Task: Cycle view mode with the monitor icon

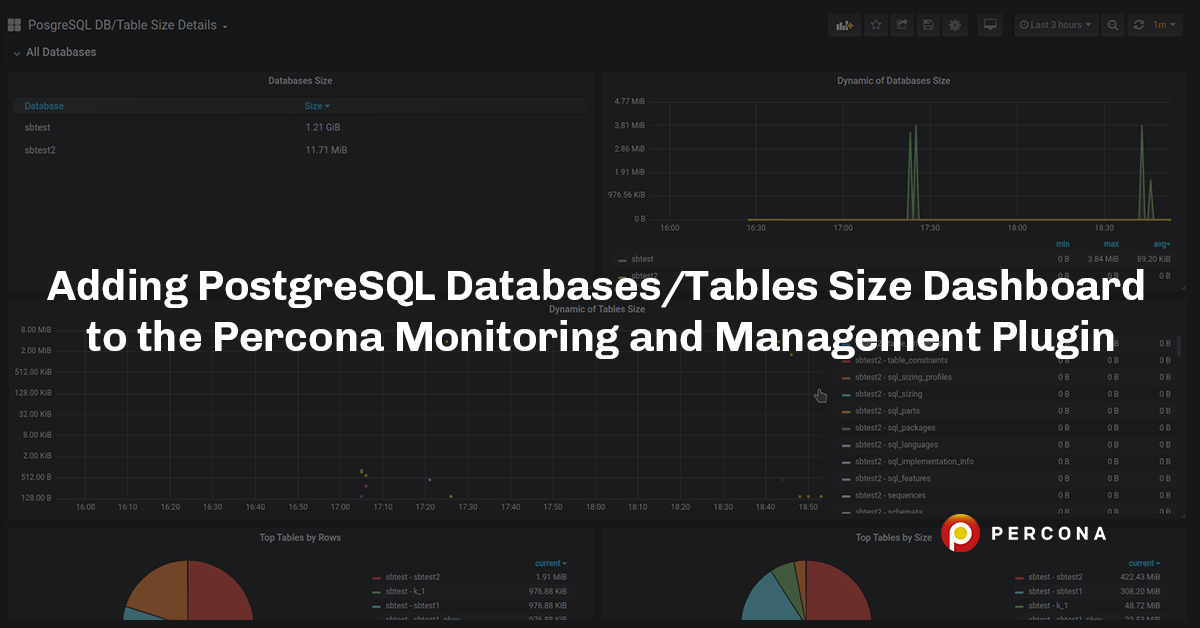Action: tap(990, 25)
